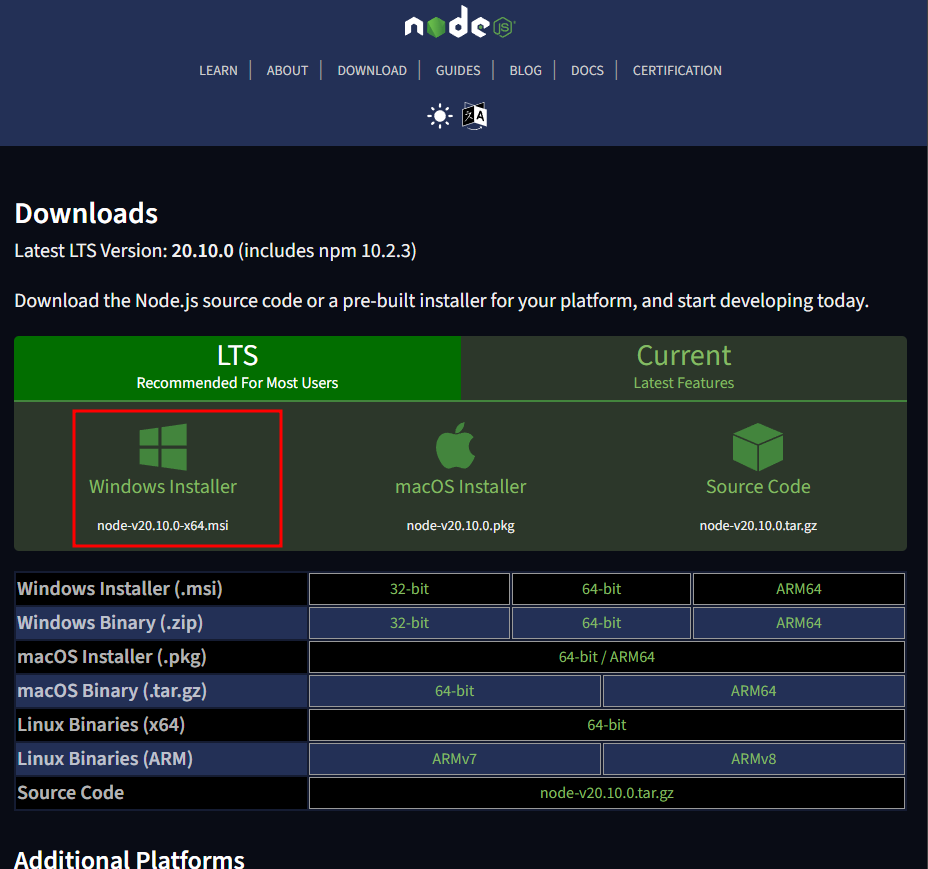928x869 pixels.
Task: Download node-v20.10.0.tar.gz in Source Code table row
Action: pyautogui.click(x=607, y=793)
